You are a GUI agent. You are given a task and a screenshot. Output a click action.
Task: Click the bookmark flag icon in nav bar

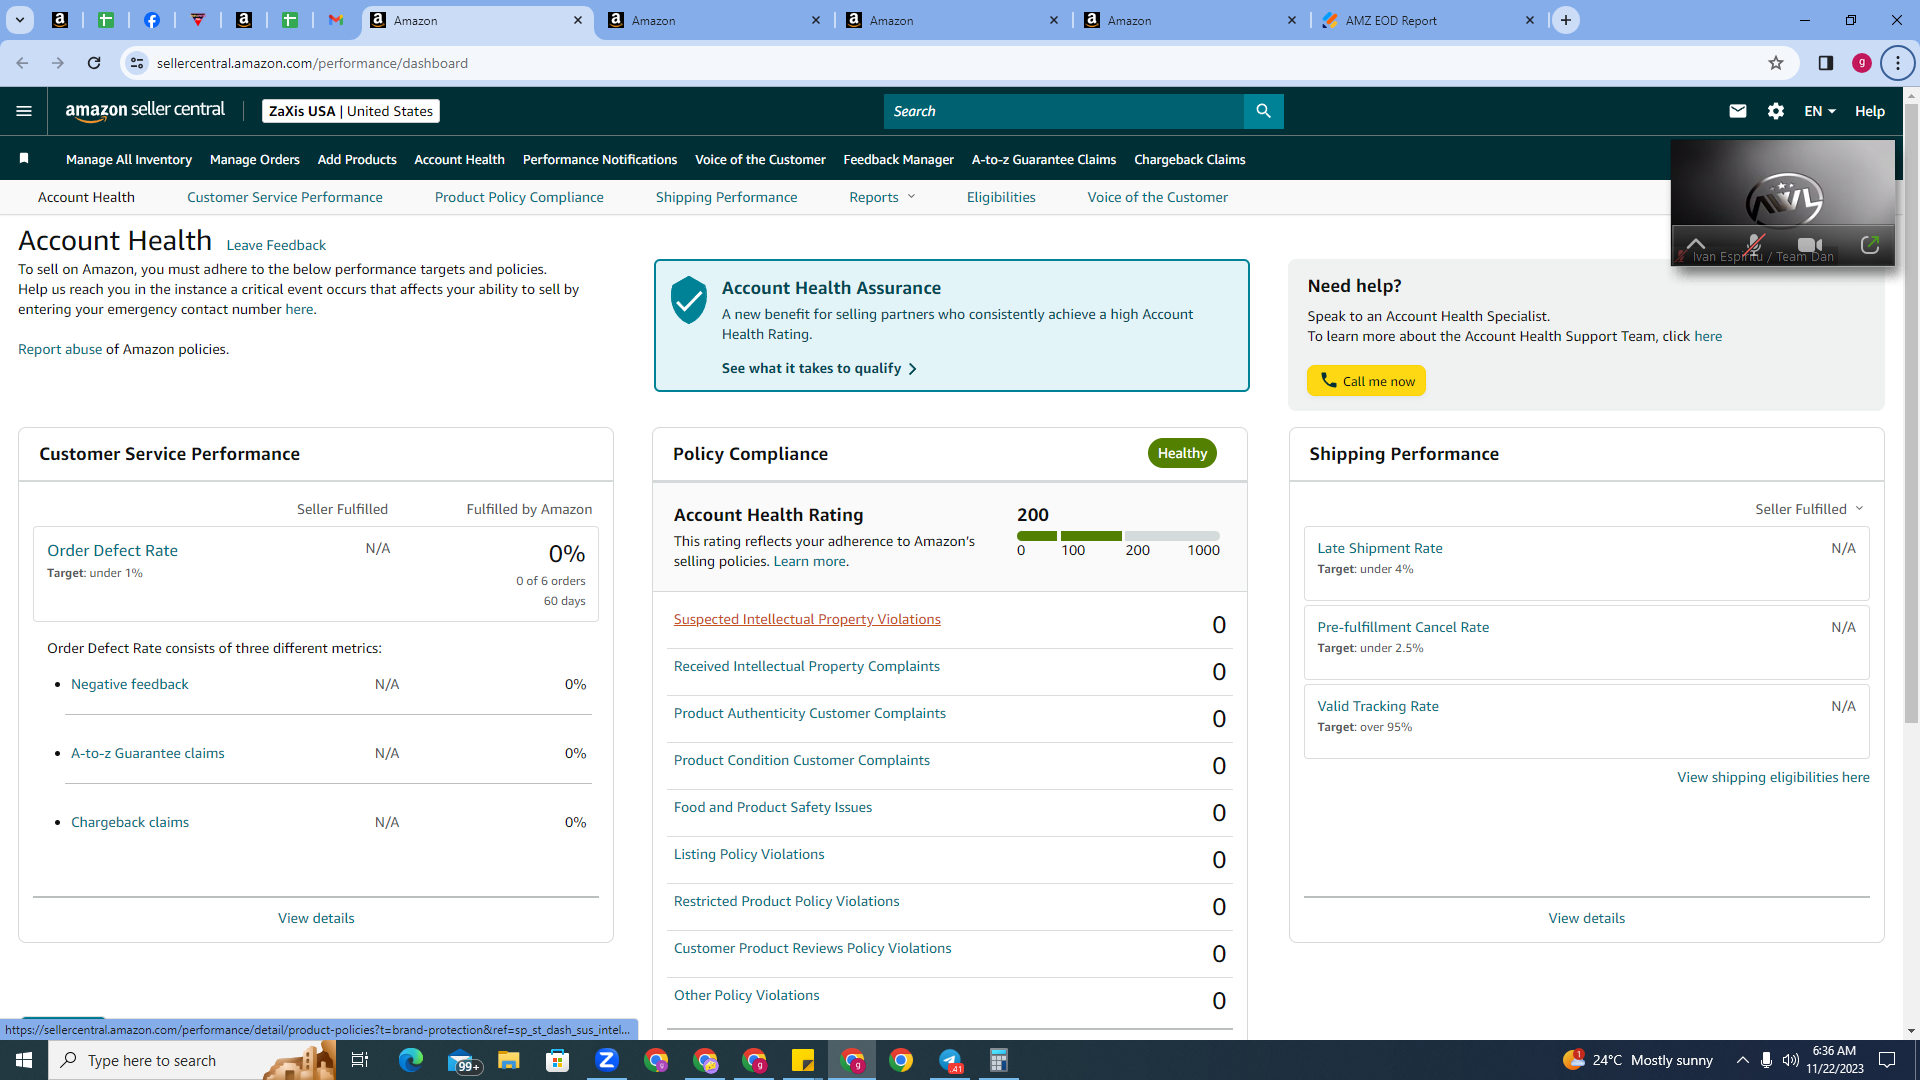click(25, 159)
